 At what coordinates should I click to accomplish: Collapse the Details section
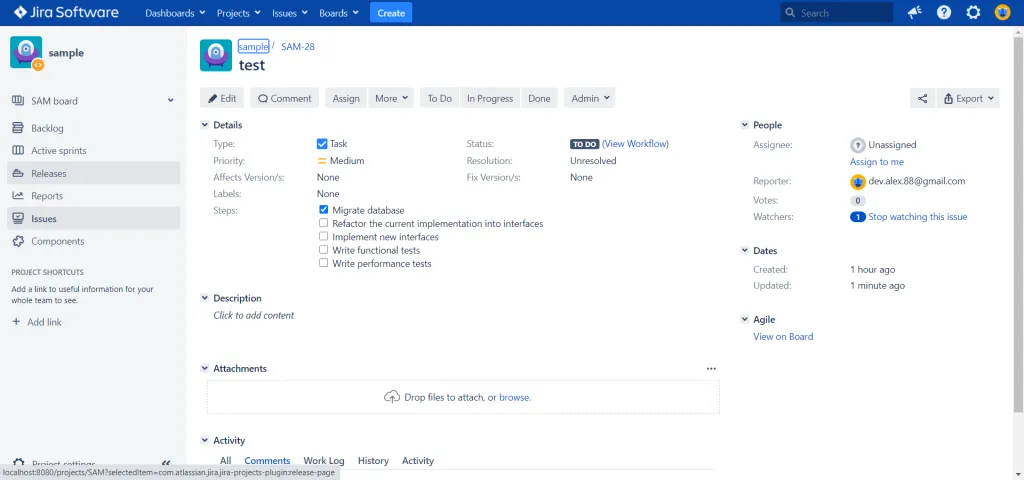pos(204,125)
